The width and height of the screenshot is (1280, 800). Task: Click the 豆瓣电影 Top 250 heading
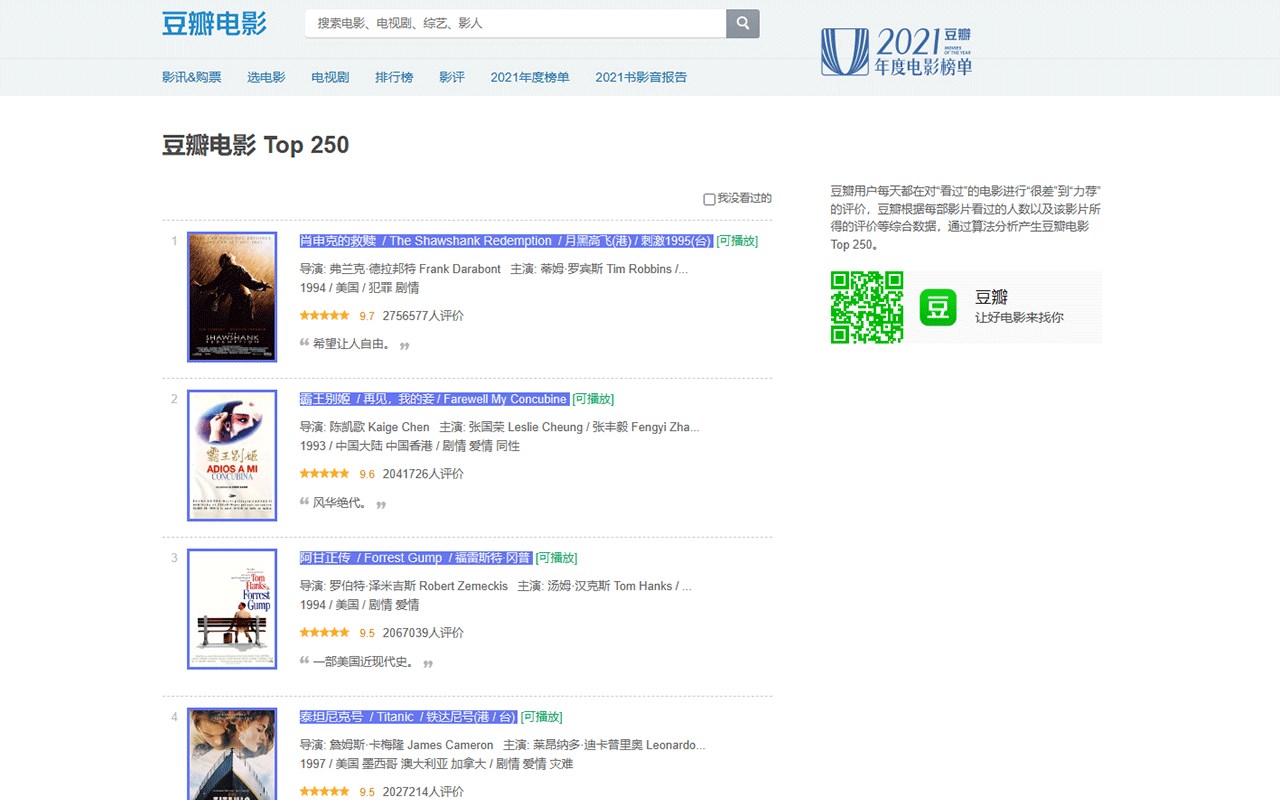tap(256, 145)
